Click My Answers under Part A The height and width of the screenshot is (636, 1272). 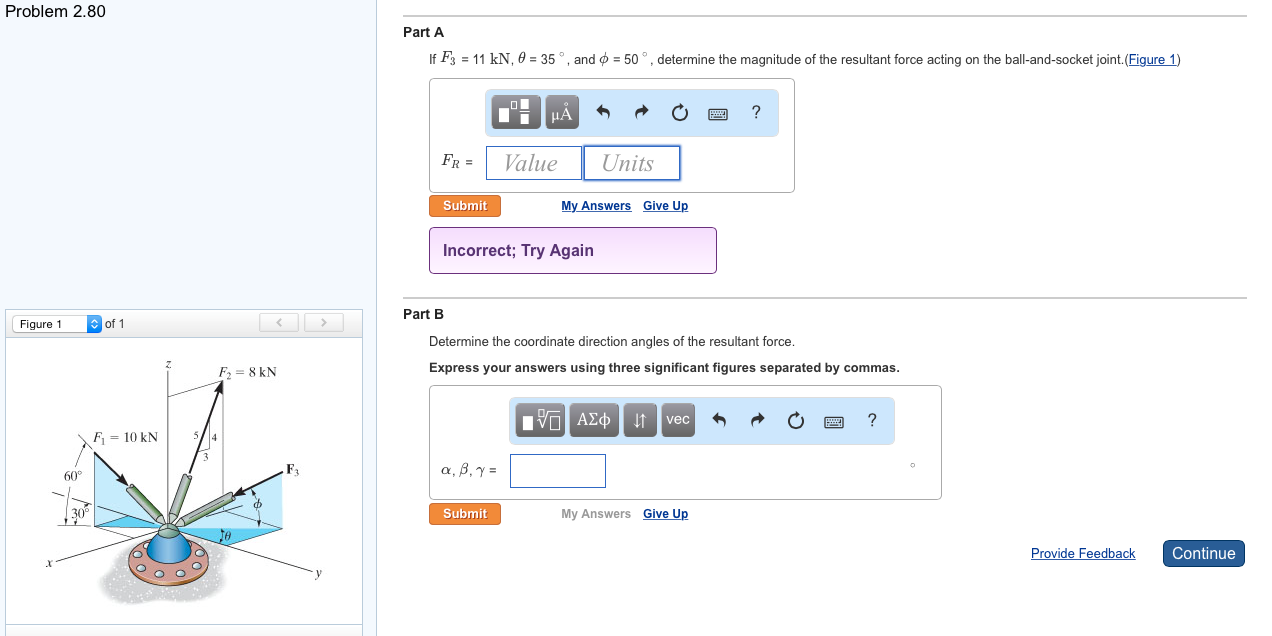coord(596,205)
